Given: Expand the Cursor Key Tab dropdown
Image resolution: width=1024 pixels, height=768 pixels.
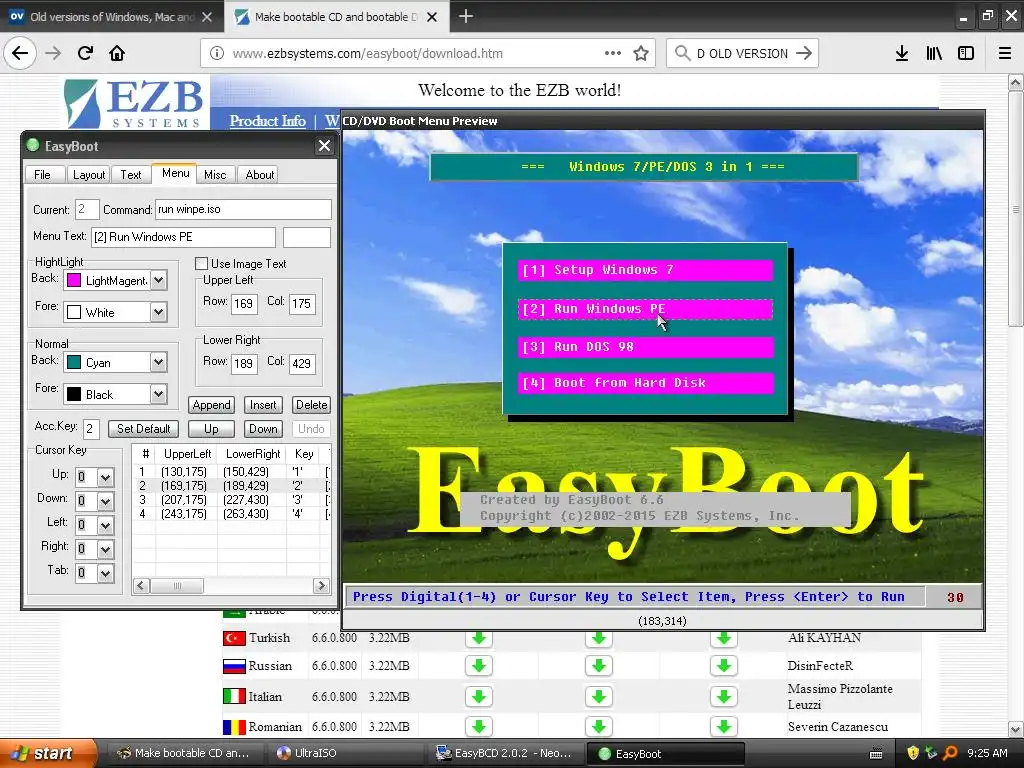Looking at the screenshot, I should [105, 573].
